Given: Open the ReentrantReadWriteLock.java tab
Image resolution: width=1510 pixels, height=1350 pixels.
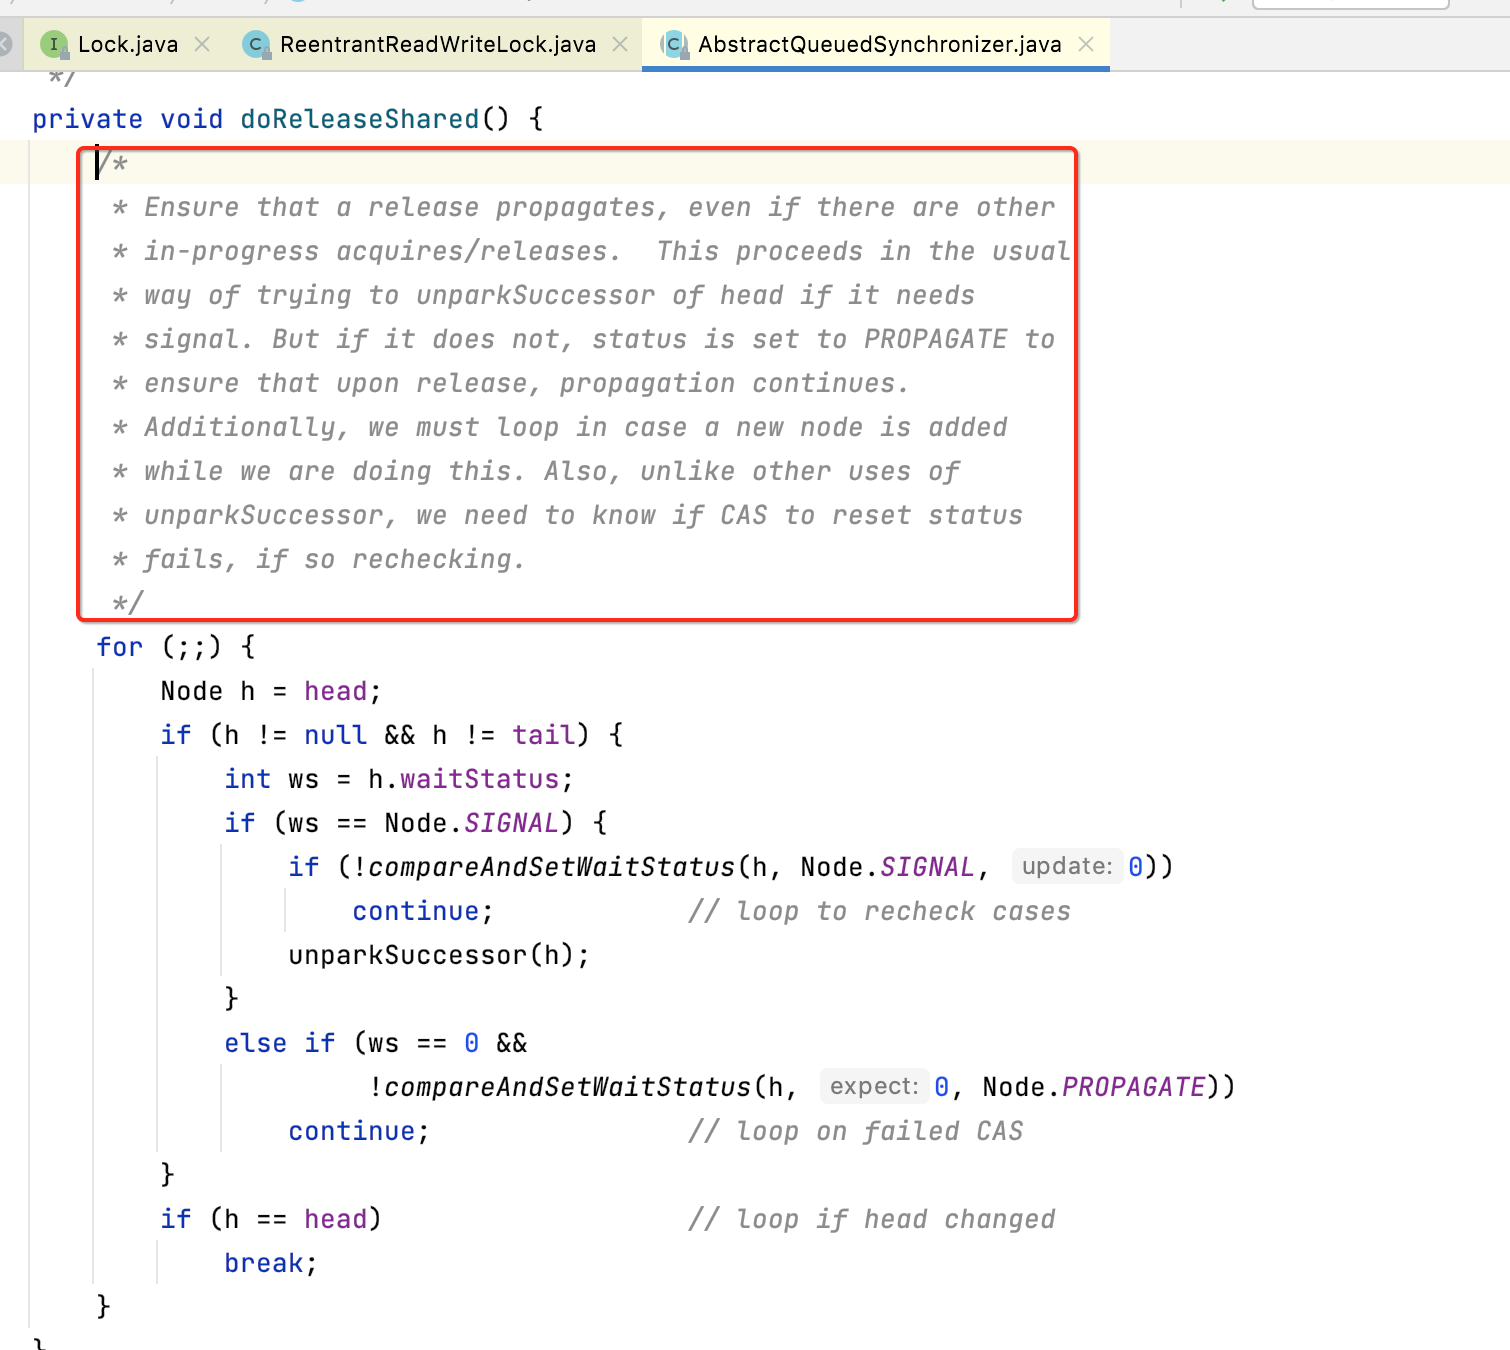Looking at the screenshot, I should point(438,44).
